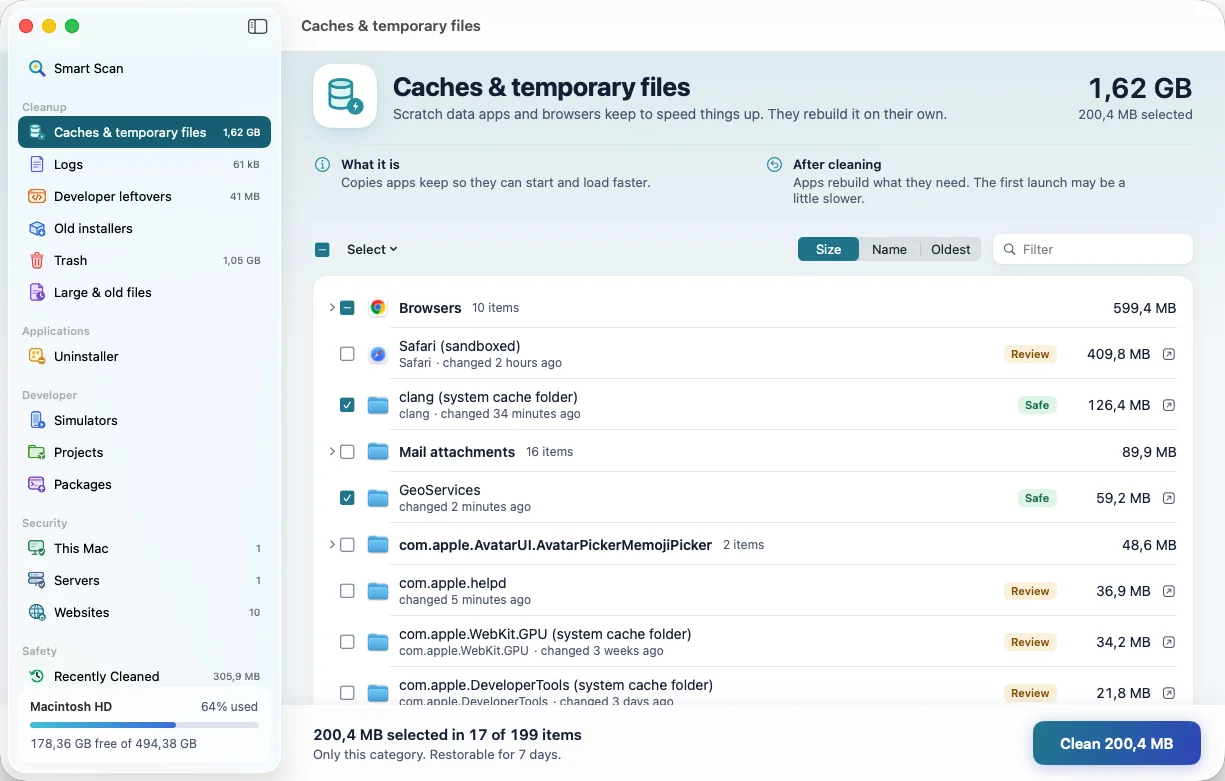The width and height of the screenshot is (1225, 781).
Task: Click the Servers icon in sidebar
Action: coord(37,580)
